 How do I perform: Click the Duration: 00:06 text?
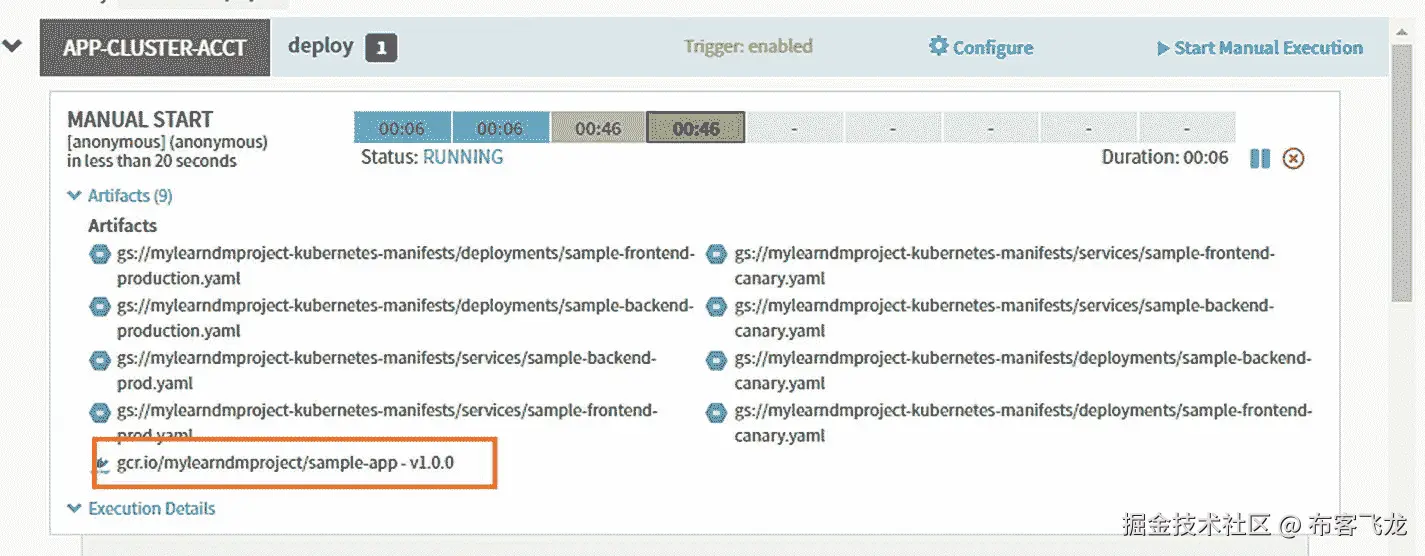(x=1165, y=157)
